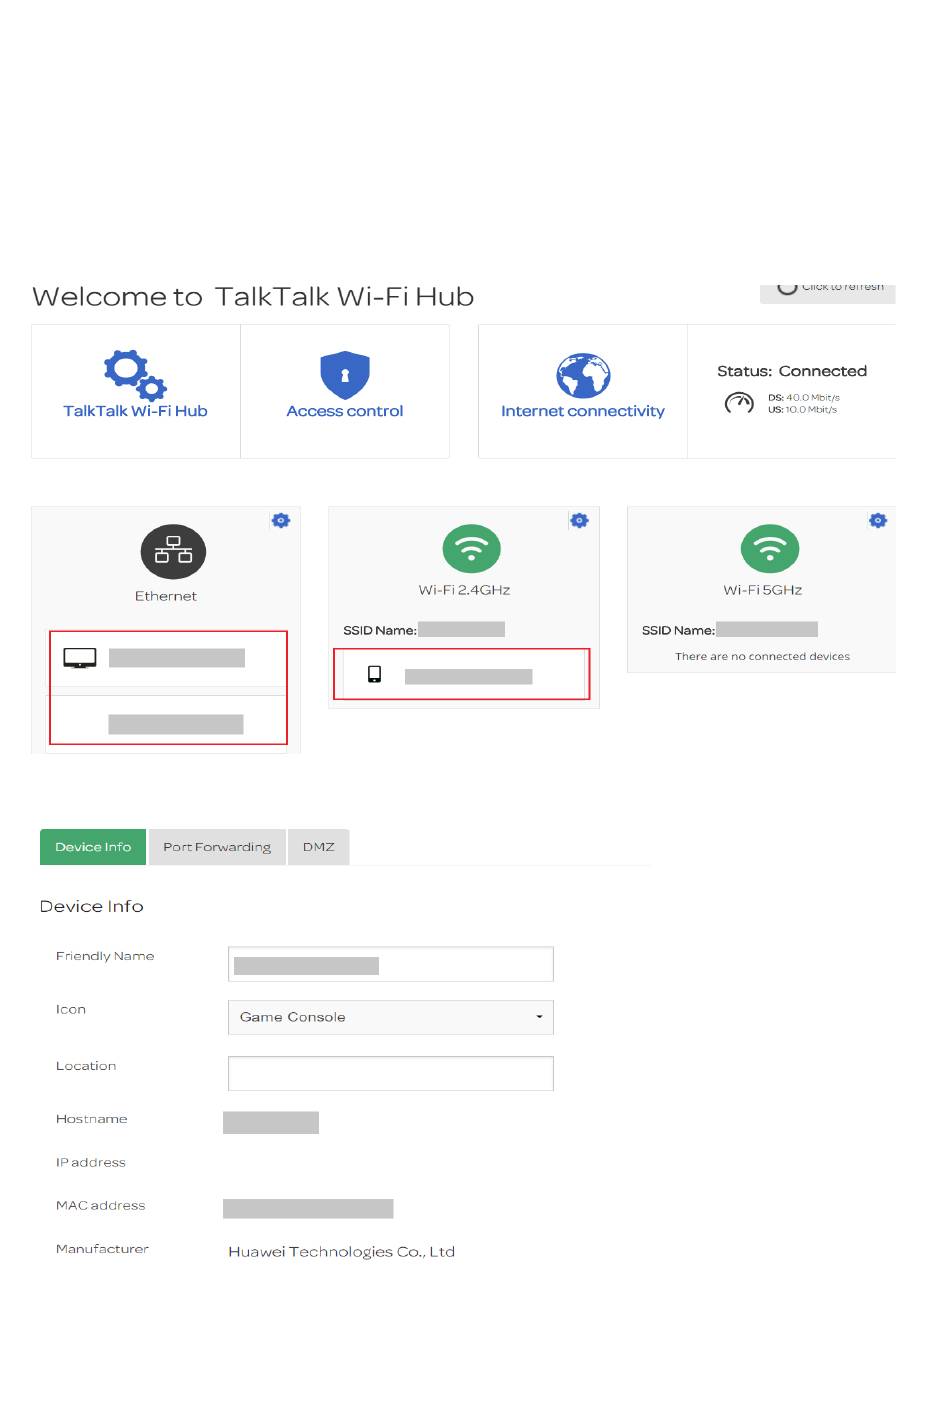
Task: Open settings gear on the Wi-Fi 5GHz card
Action: tap(878, 520)
